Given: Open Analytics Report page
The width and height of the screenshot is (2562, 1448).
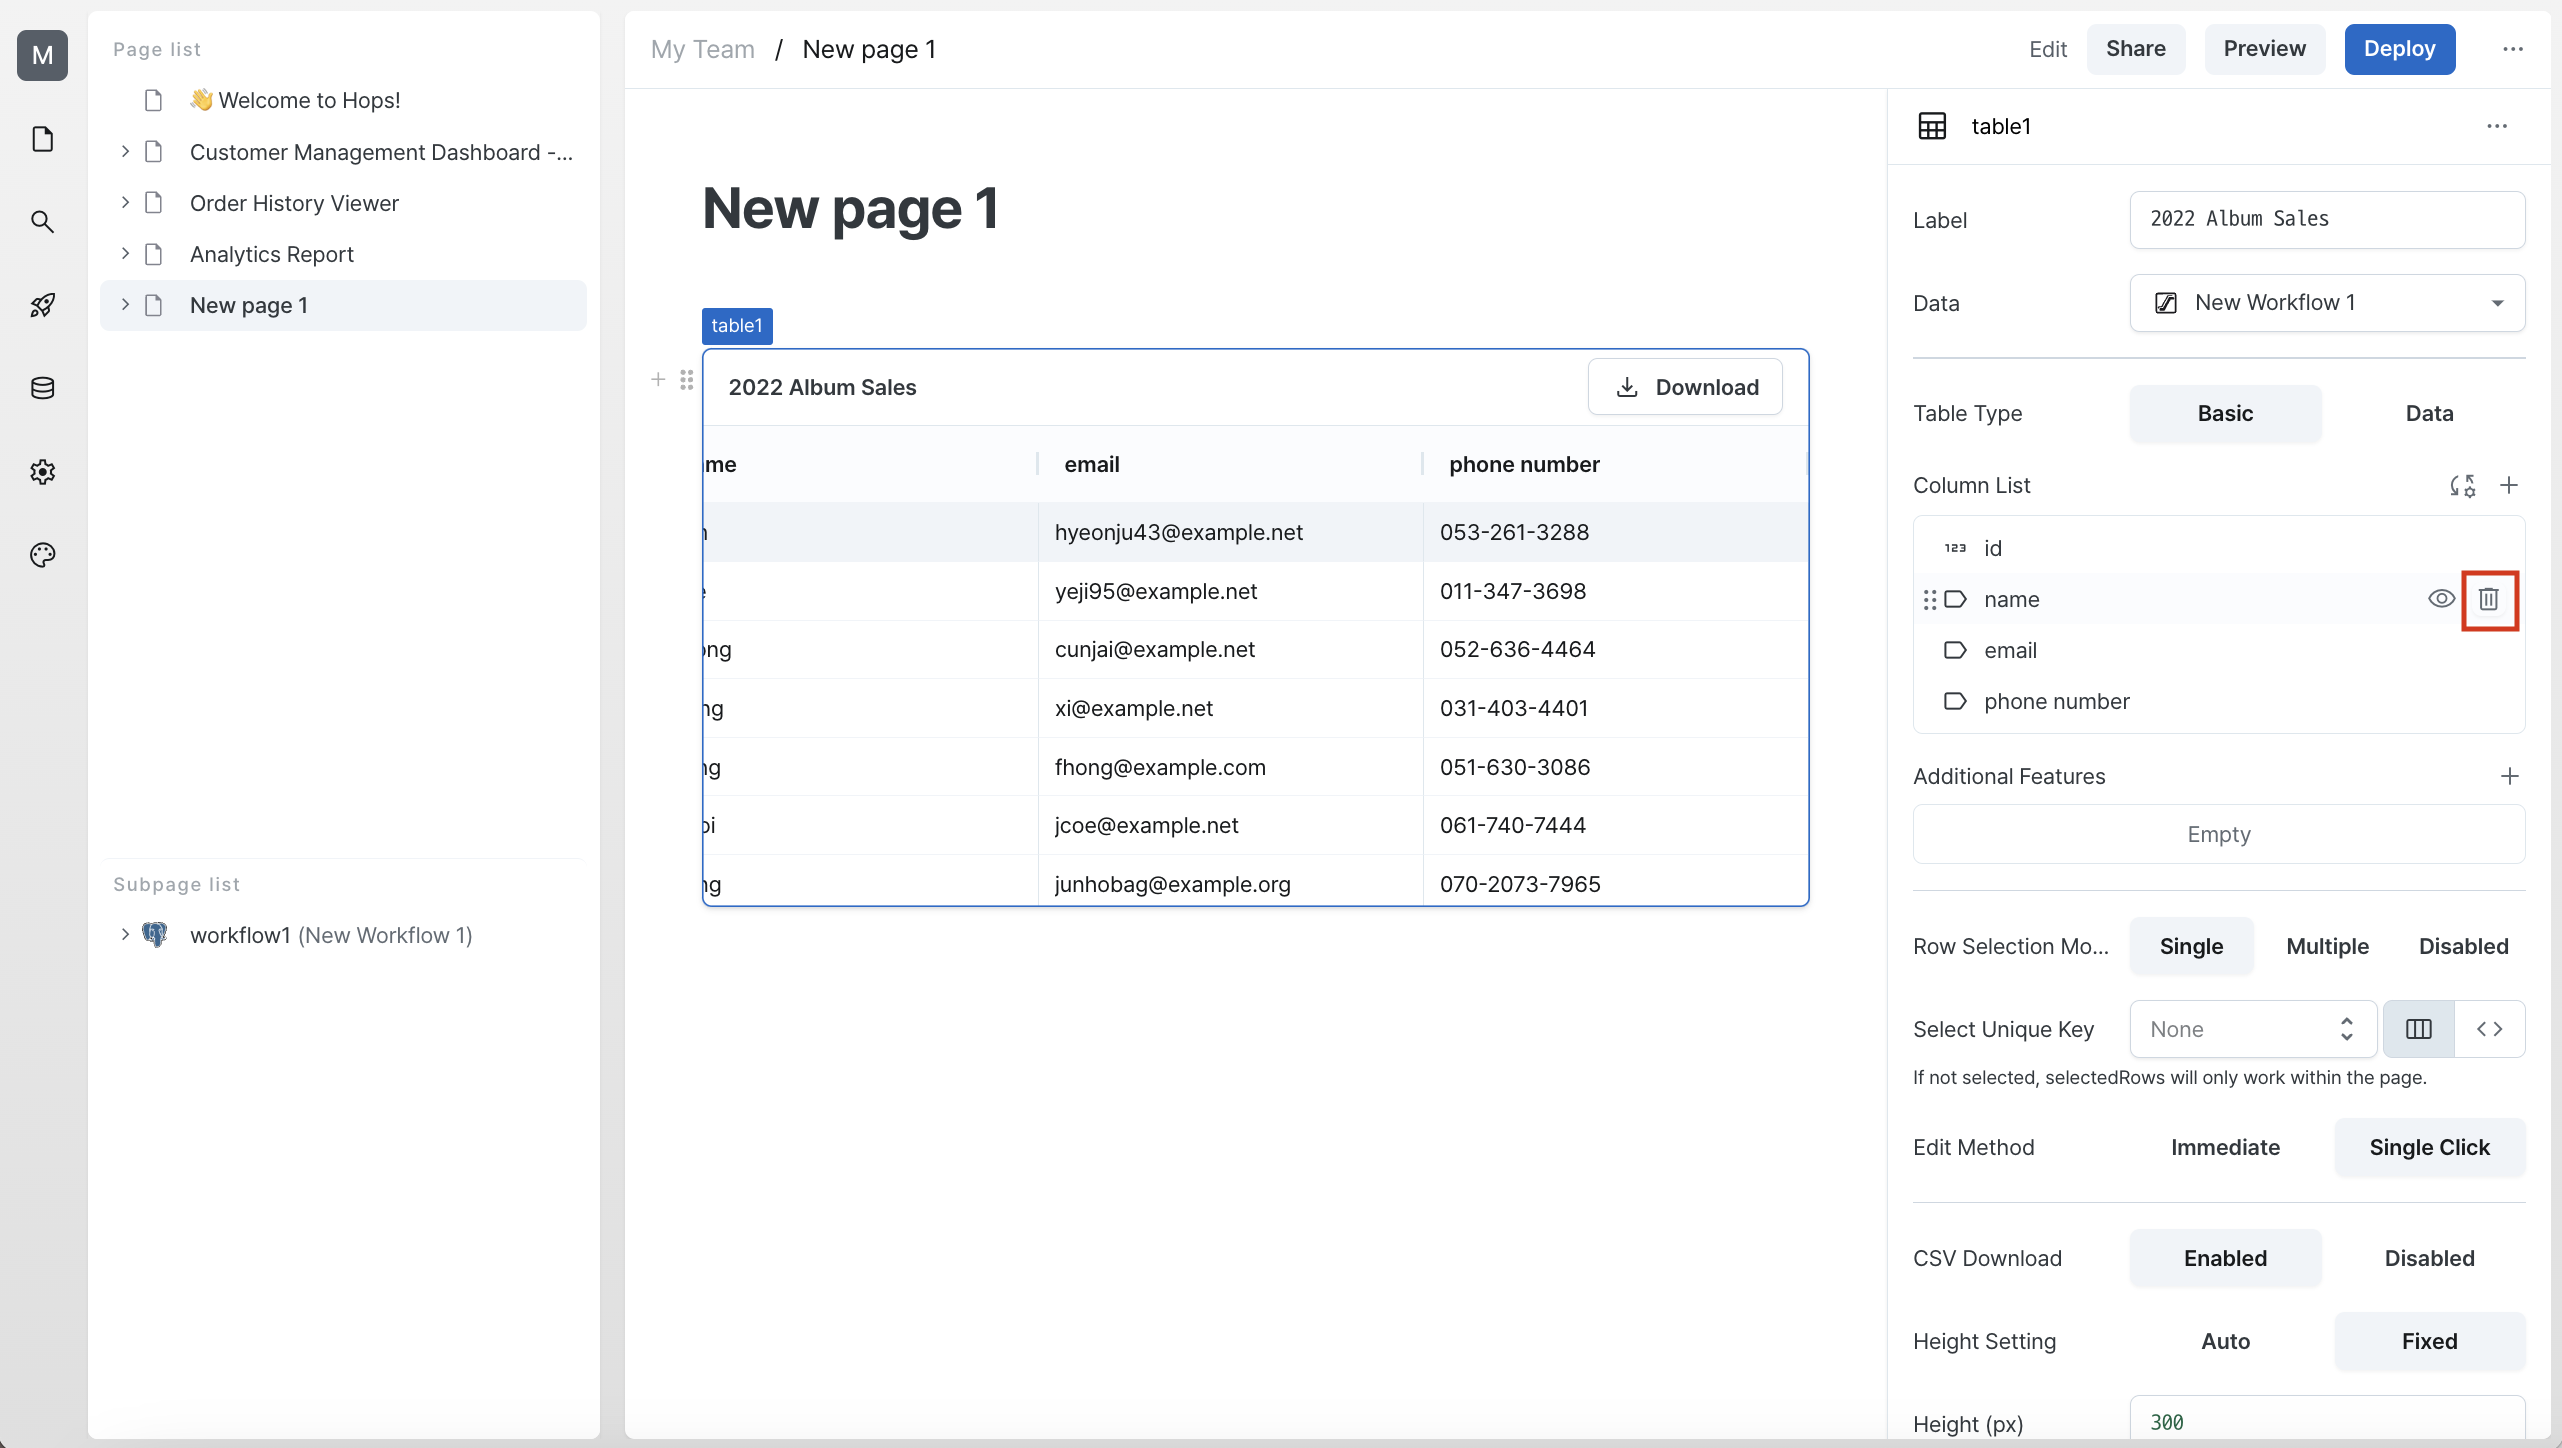Looking at the screenshot, I should coord(343,254).
